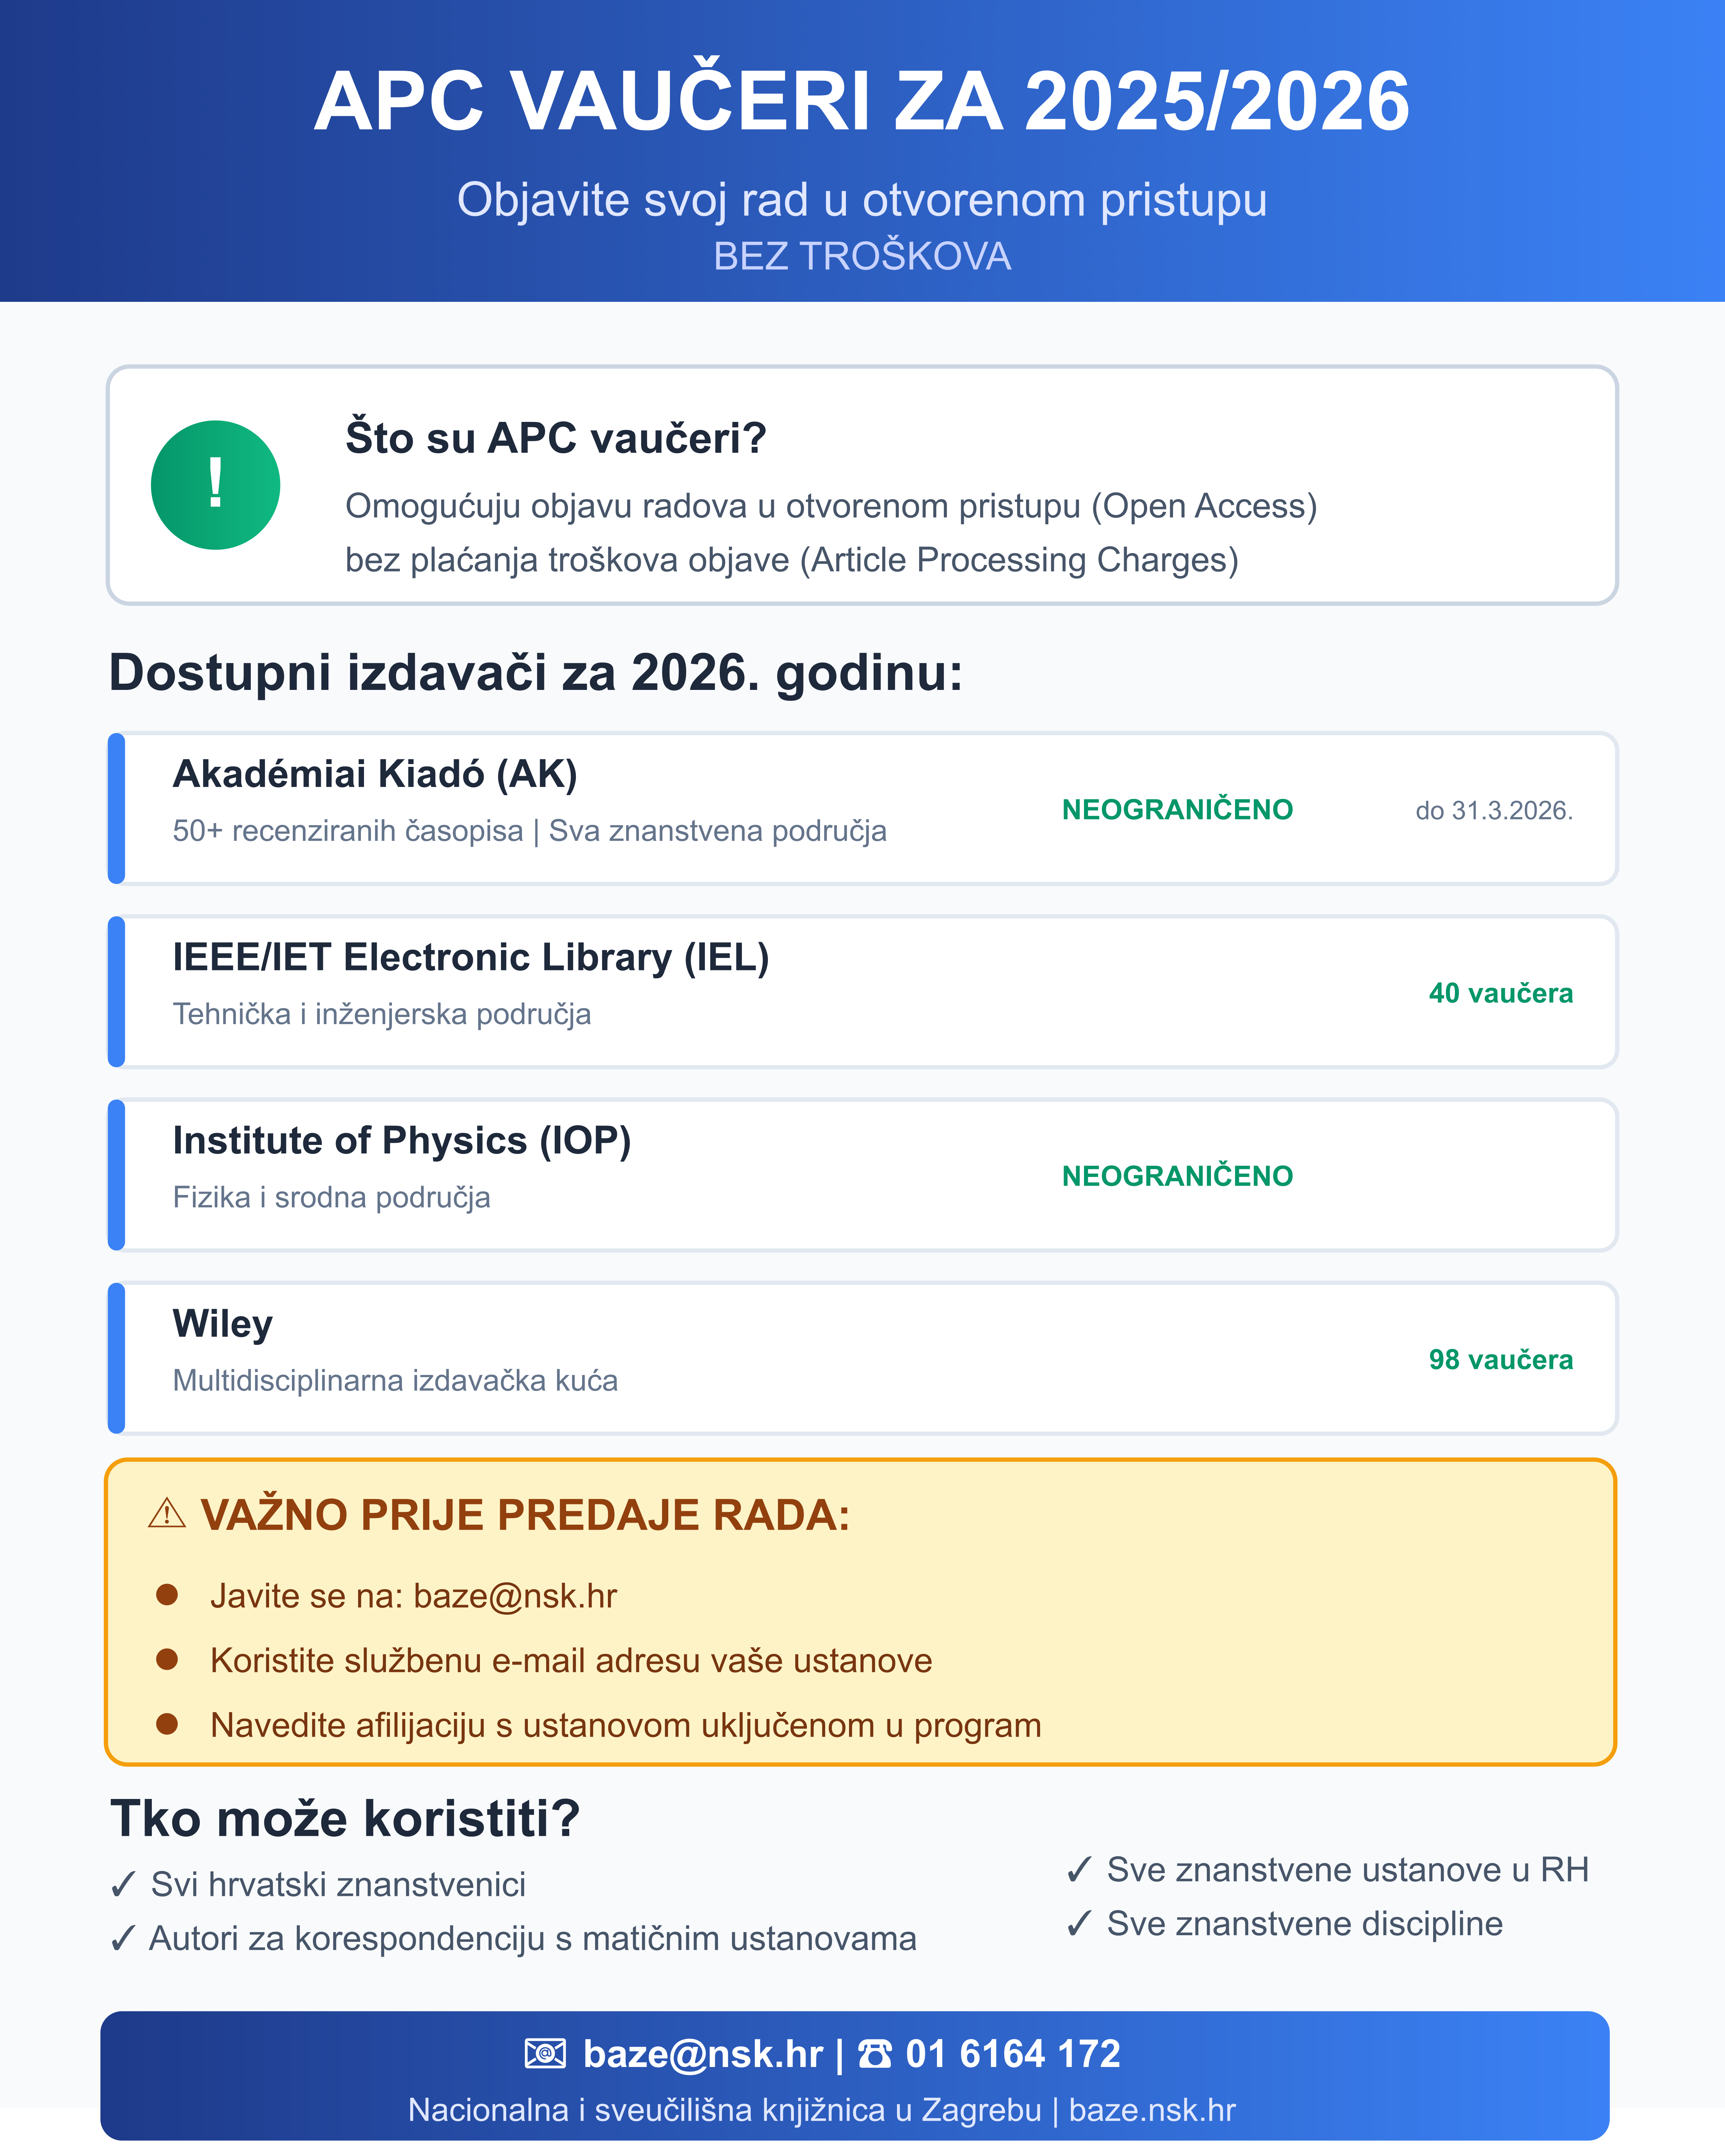Click the phone number 01 6164 172
Viewport: 1725px width, 2156px height.
(x=1013, y=2054)
